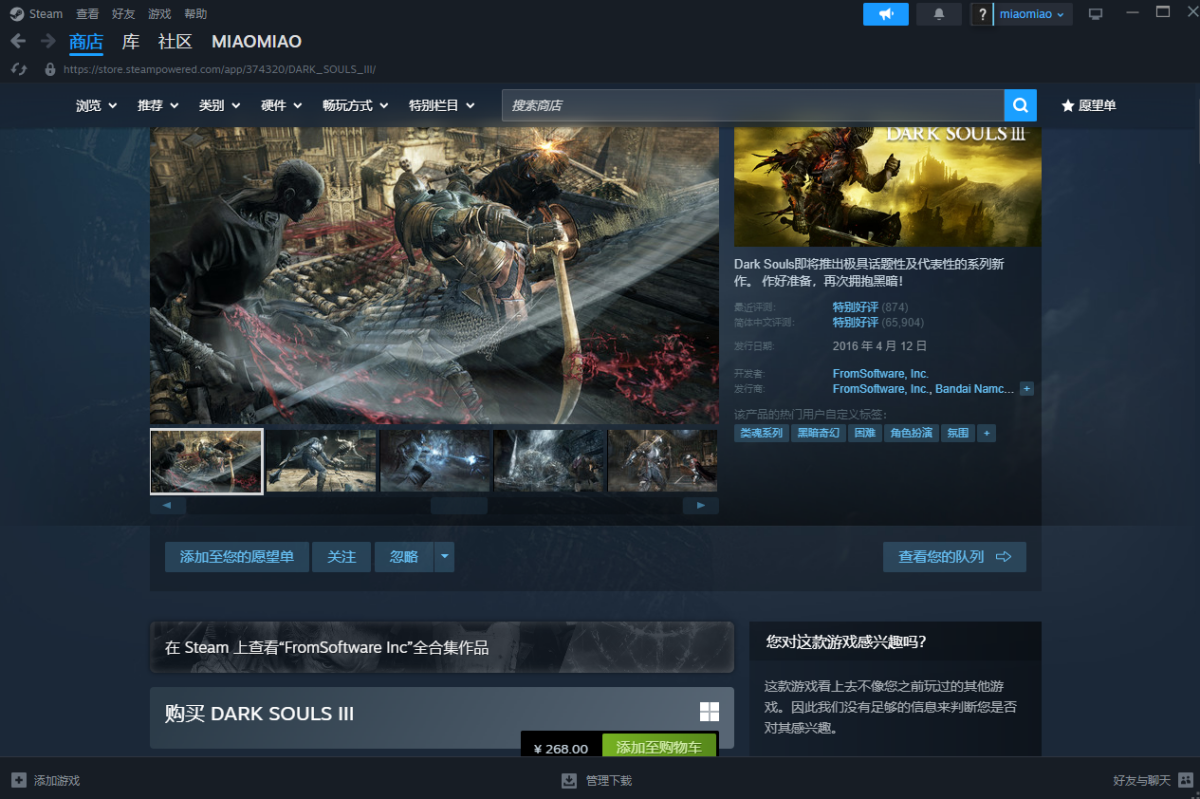Click the green 添加至购物车 button

tap(658, 747)
